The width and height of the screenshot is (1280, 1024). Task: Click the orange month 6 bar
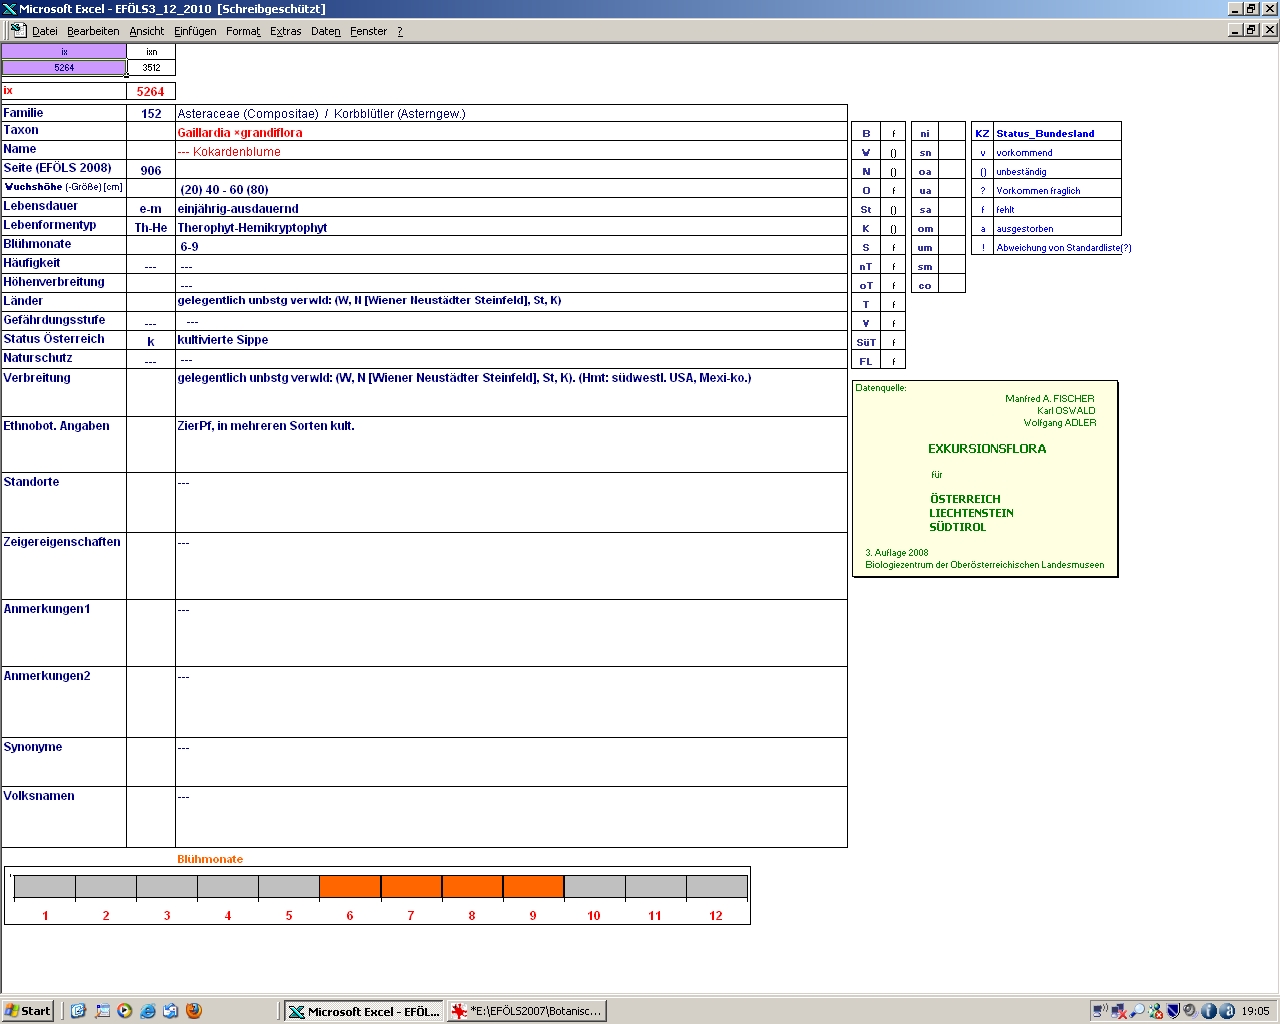(350, 887)
